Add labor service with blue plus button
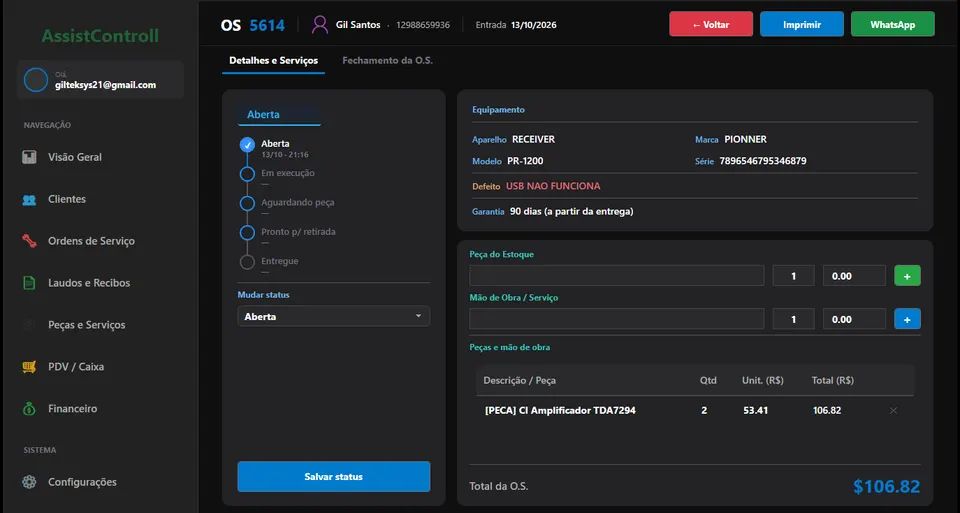Image resolution: width=960 pixels, height=513 pixels. point(907,319)
